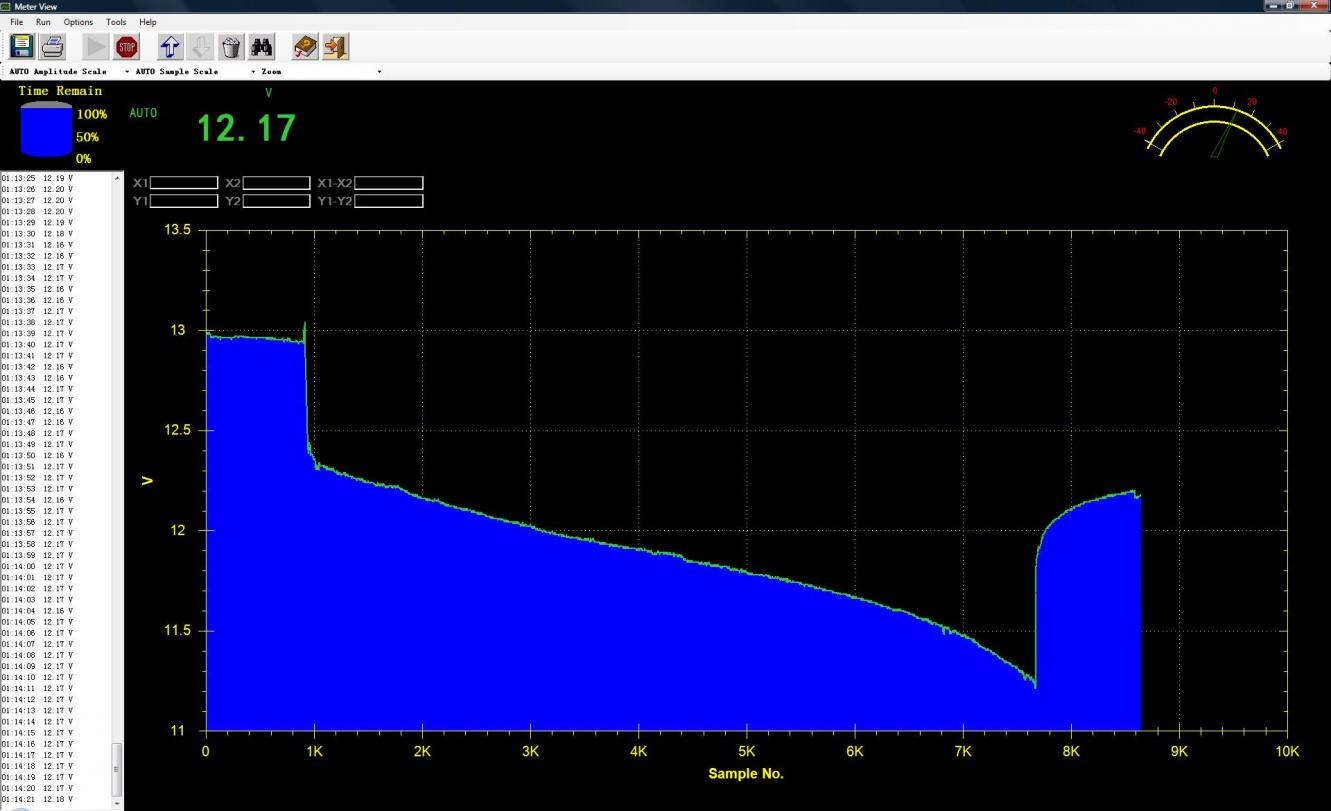
Task: Select log row 01:14:04 12.16 V
Action: 37,611
